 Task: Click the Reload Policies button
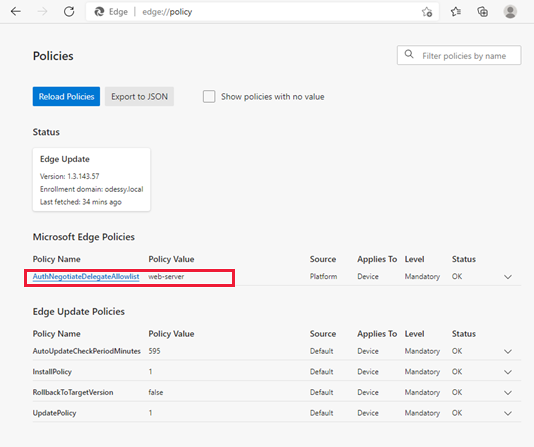[x=66, y=96]
